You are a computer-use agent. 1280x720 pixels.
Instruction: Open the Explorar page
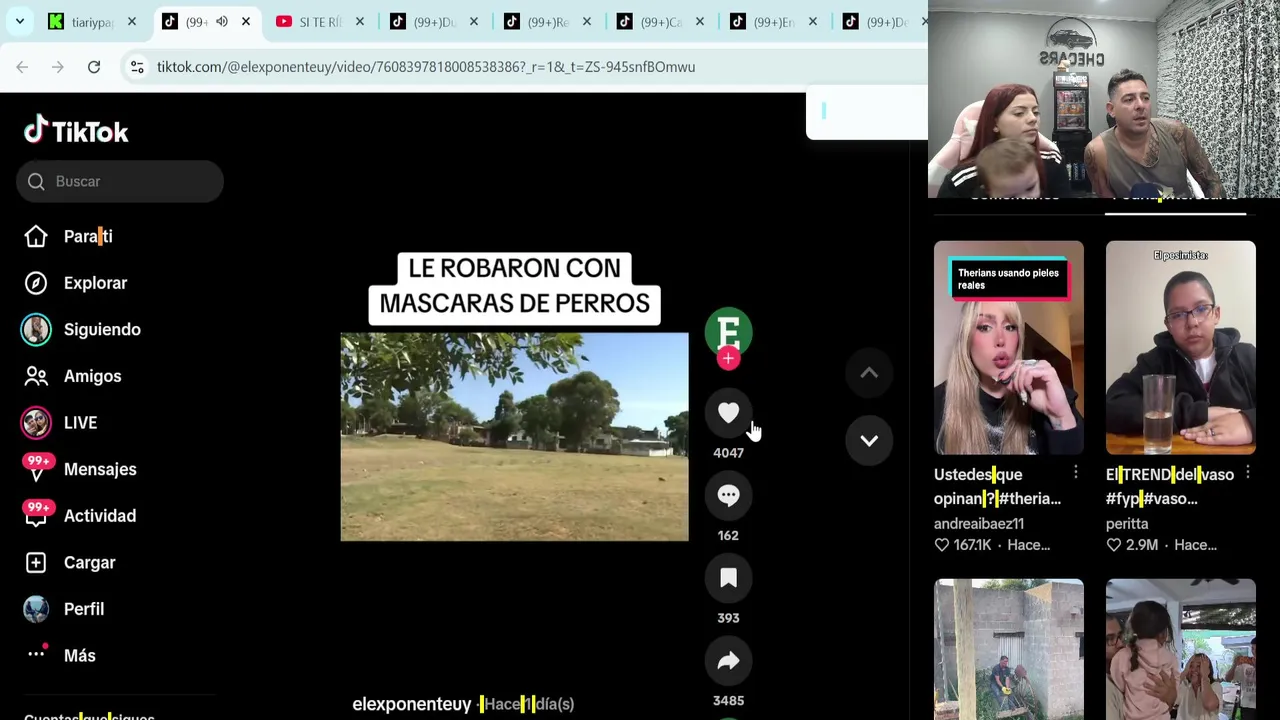[x=95, y=283]
